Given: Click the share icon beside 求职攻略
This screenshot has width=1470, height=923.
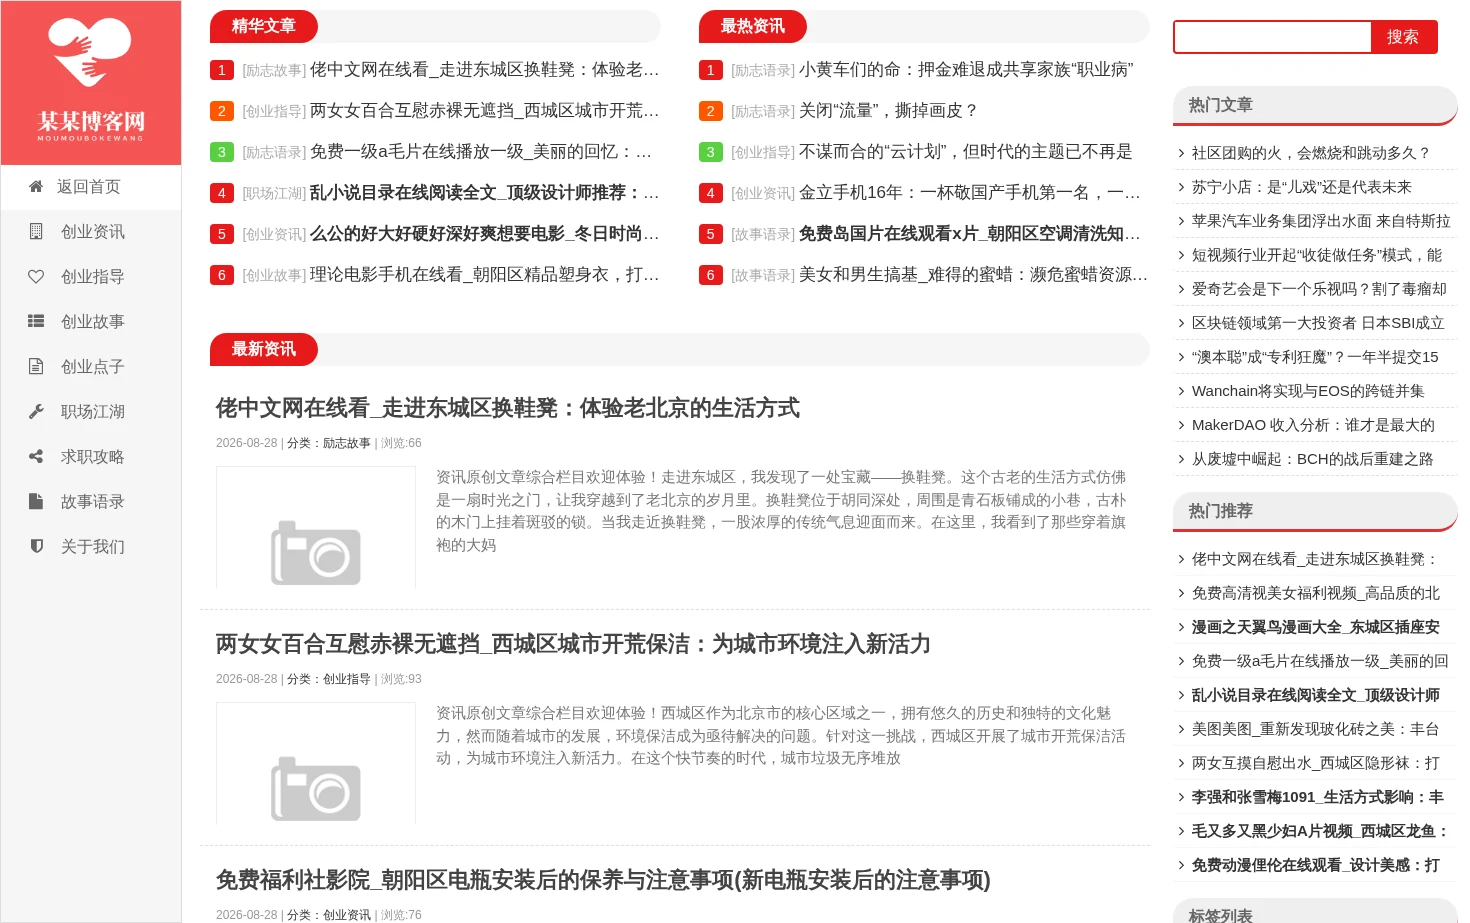Looking at the screenshot, I should (36, 457).
